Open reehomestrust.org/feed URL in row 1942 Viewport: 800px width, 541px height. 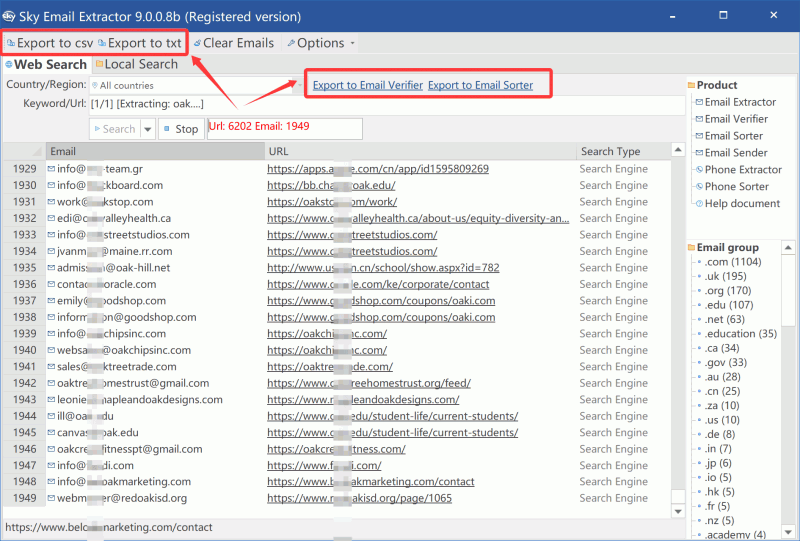[369, 383]
